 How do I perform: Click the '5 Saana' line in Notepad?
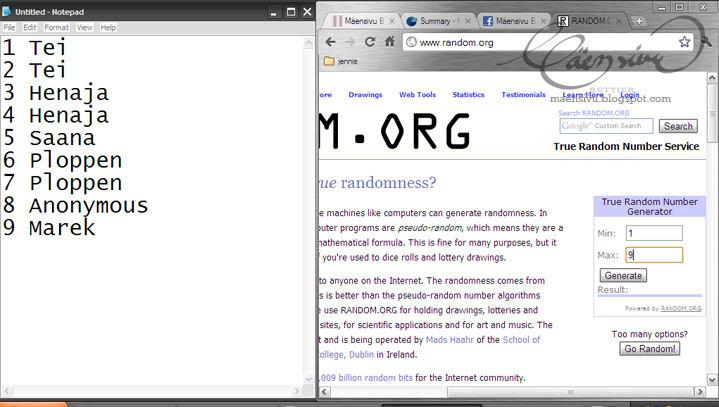pos(49,138)
